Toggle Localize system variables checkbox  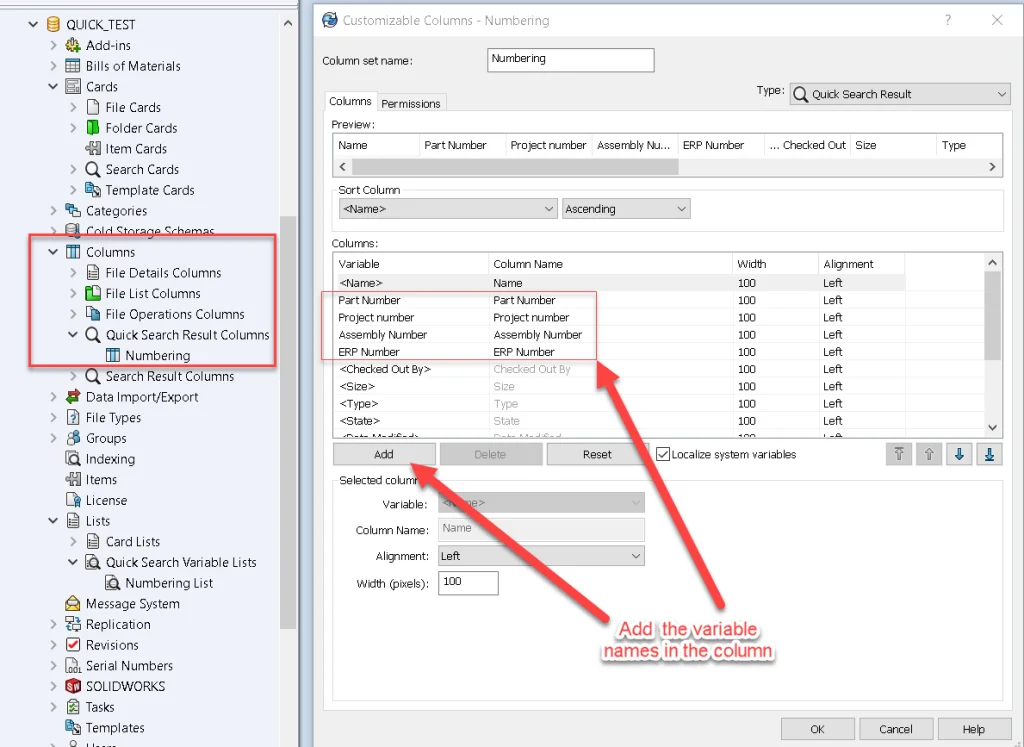(663, 454)
